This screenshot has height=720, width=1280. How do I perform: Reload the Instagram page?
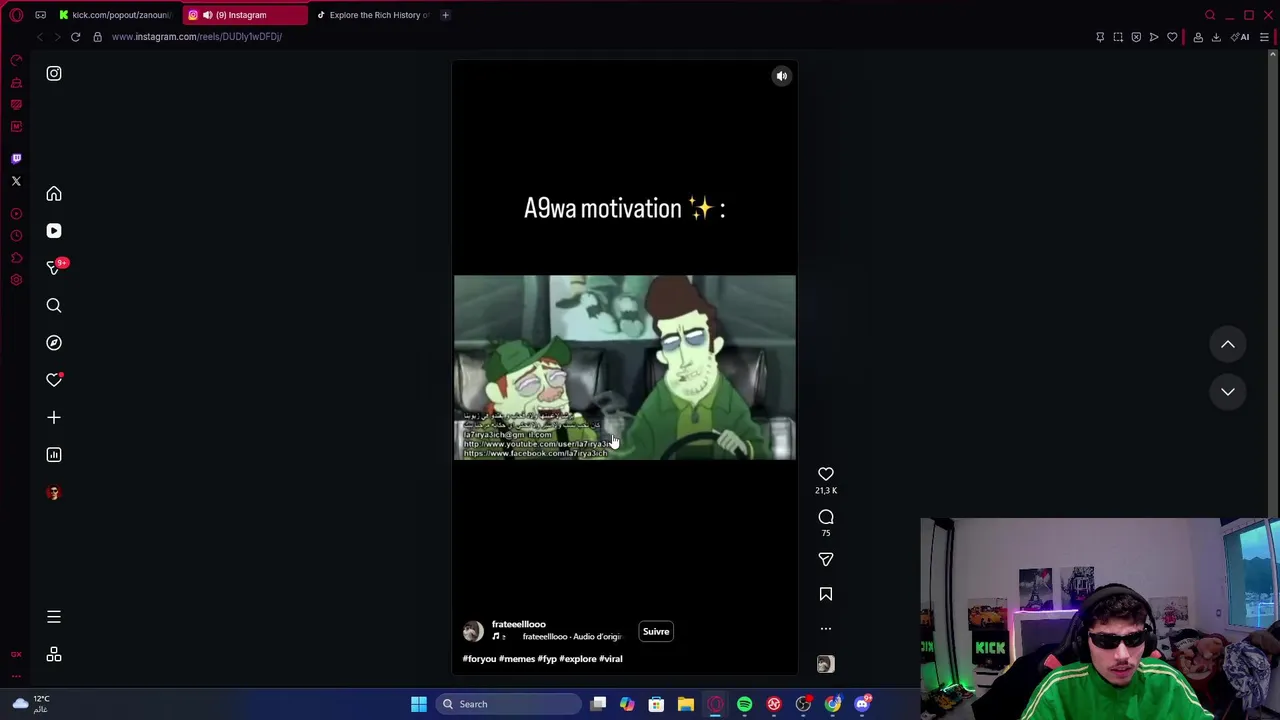[75, 37]
